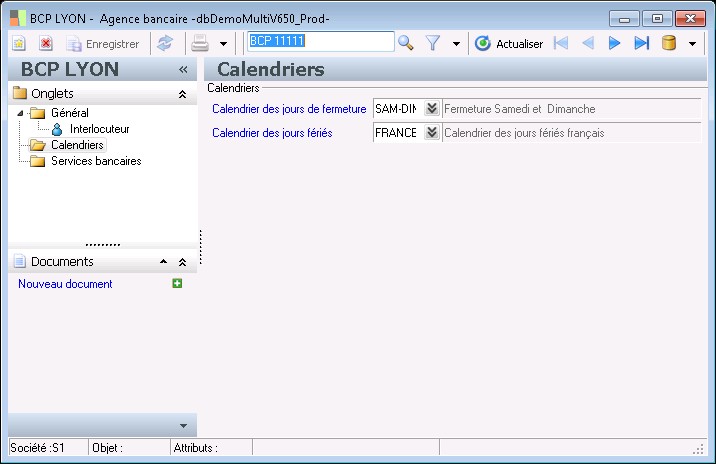Click the Documents section header
Image resolution: width=716 pixels, height=464 pixels.
tap(103, 262)
